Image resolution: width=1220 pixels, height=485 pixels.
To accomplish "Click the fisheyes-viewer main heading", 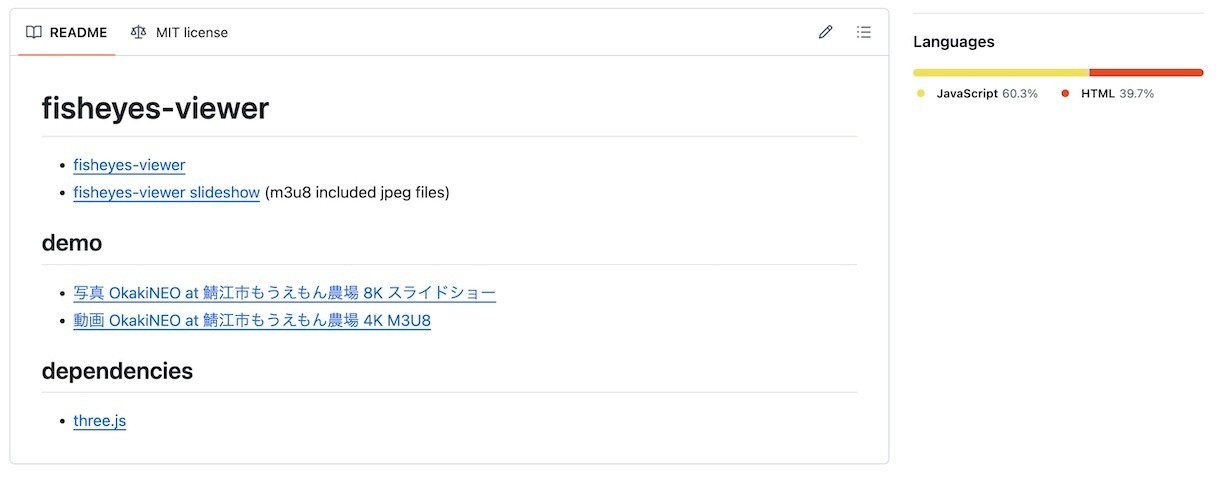I will click(155, 108).
